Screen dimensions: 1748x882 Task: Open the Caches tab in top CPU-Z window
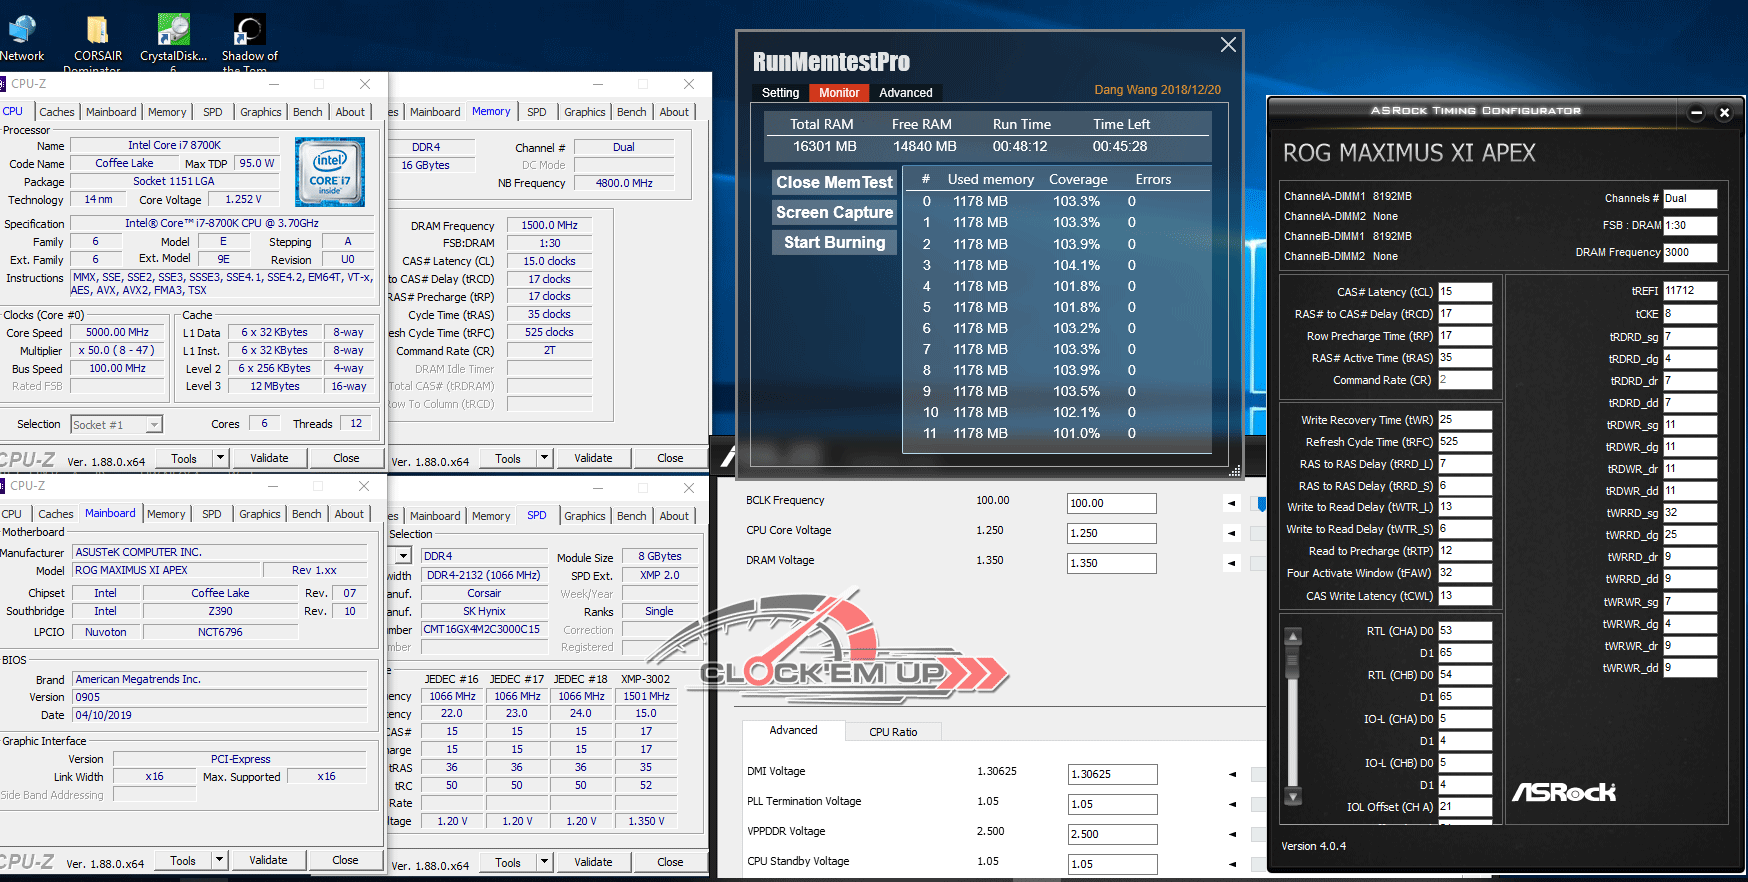click(57, 112)
